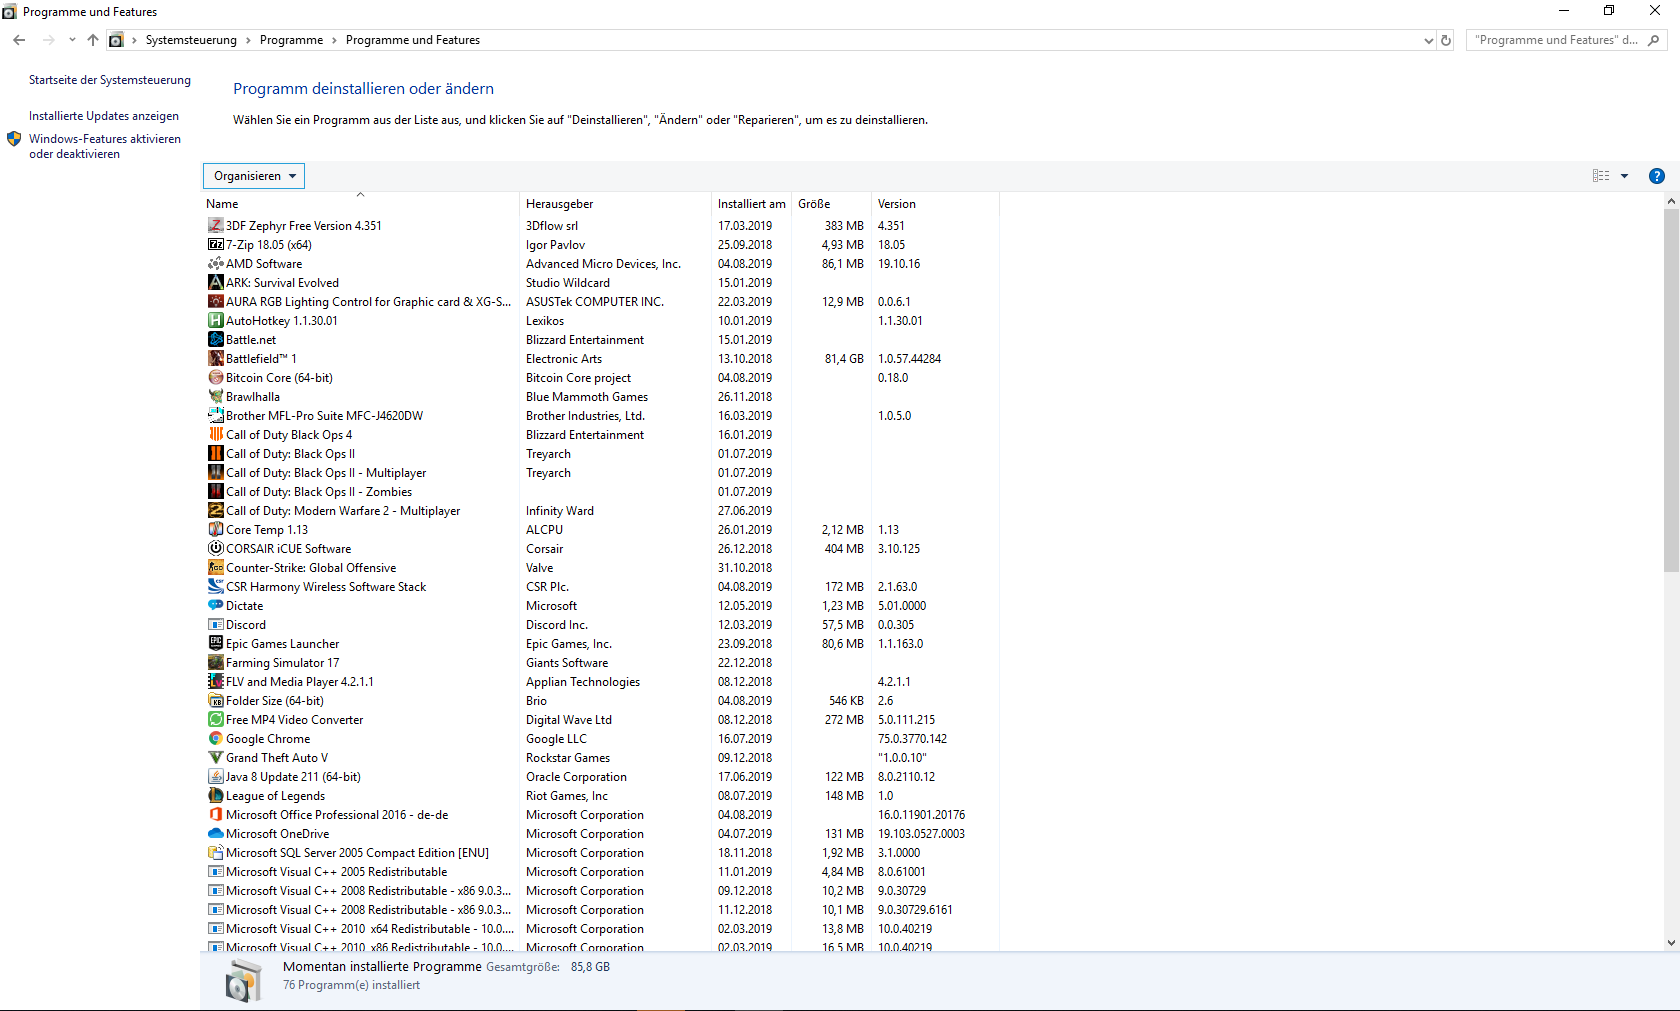Click the AutoHotkey 1.1.30.01 icon
Viewport: 1680px width, 1011px height.
(x=215, y=321)
